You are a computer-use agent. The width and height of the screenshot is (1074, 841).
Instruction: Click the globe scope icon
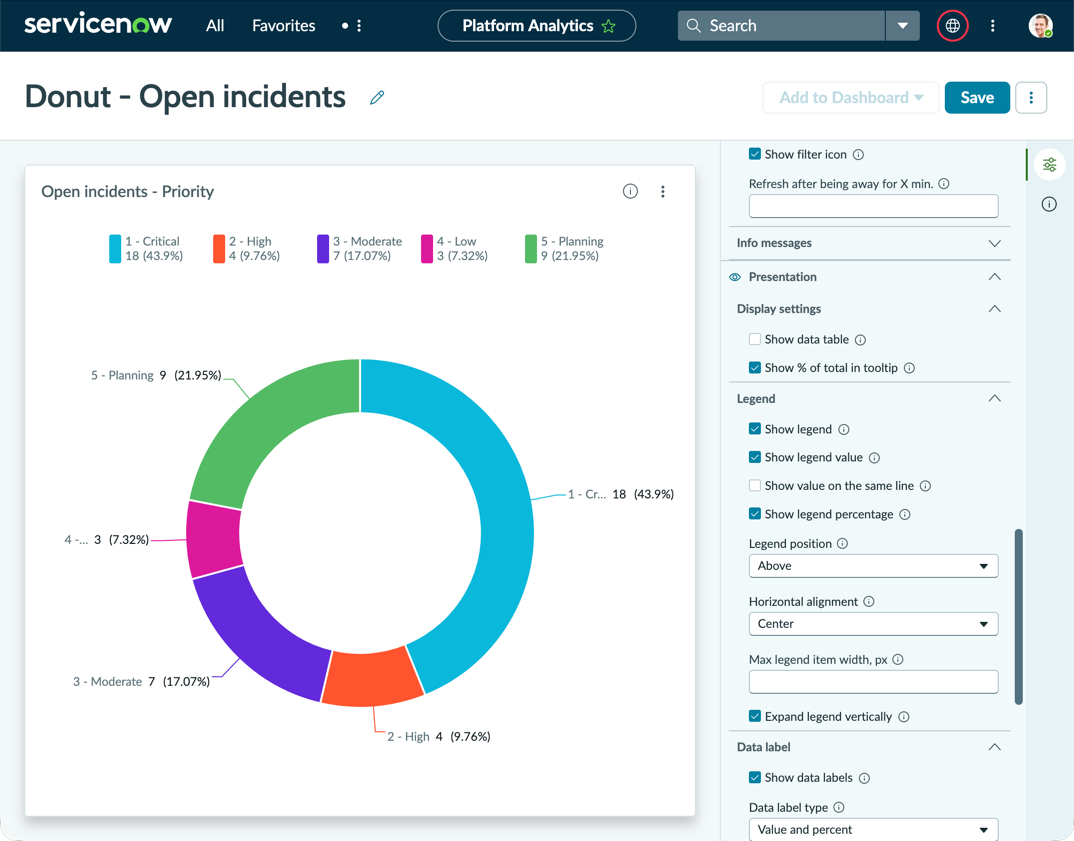click(952, 26)
